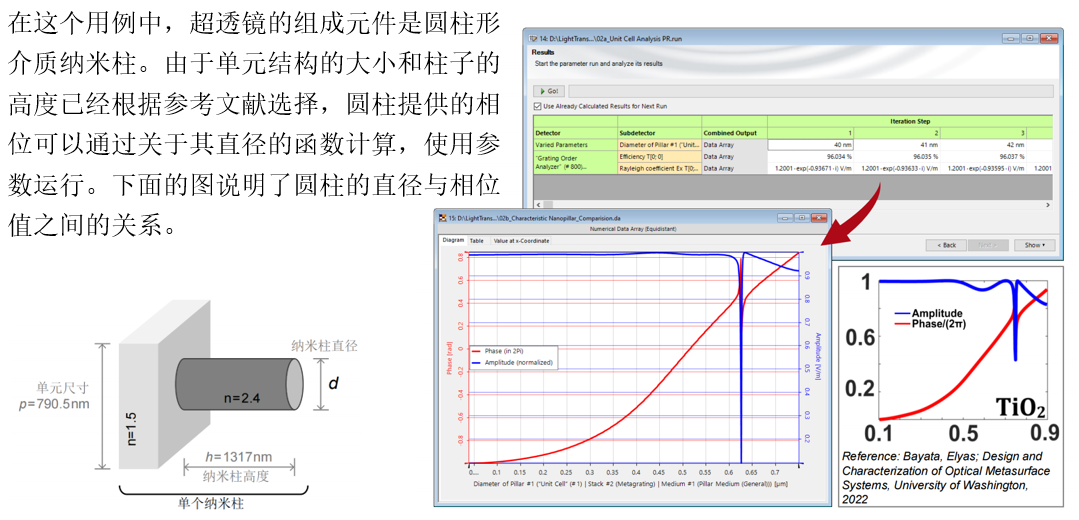Click the Nanopillar_Comparision.da window title icon
Image resolution: width=1079 pixels, height=520 pixels.
click(x=443, y=217)
